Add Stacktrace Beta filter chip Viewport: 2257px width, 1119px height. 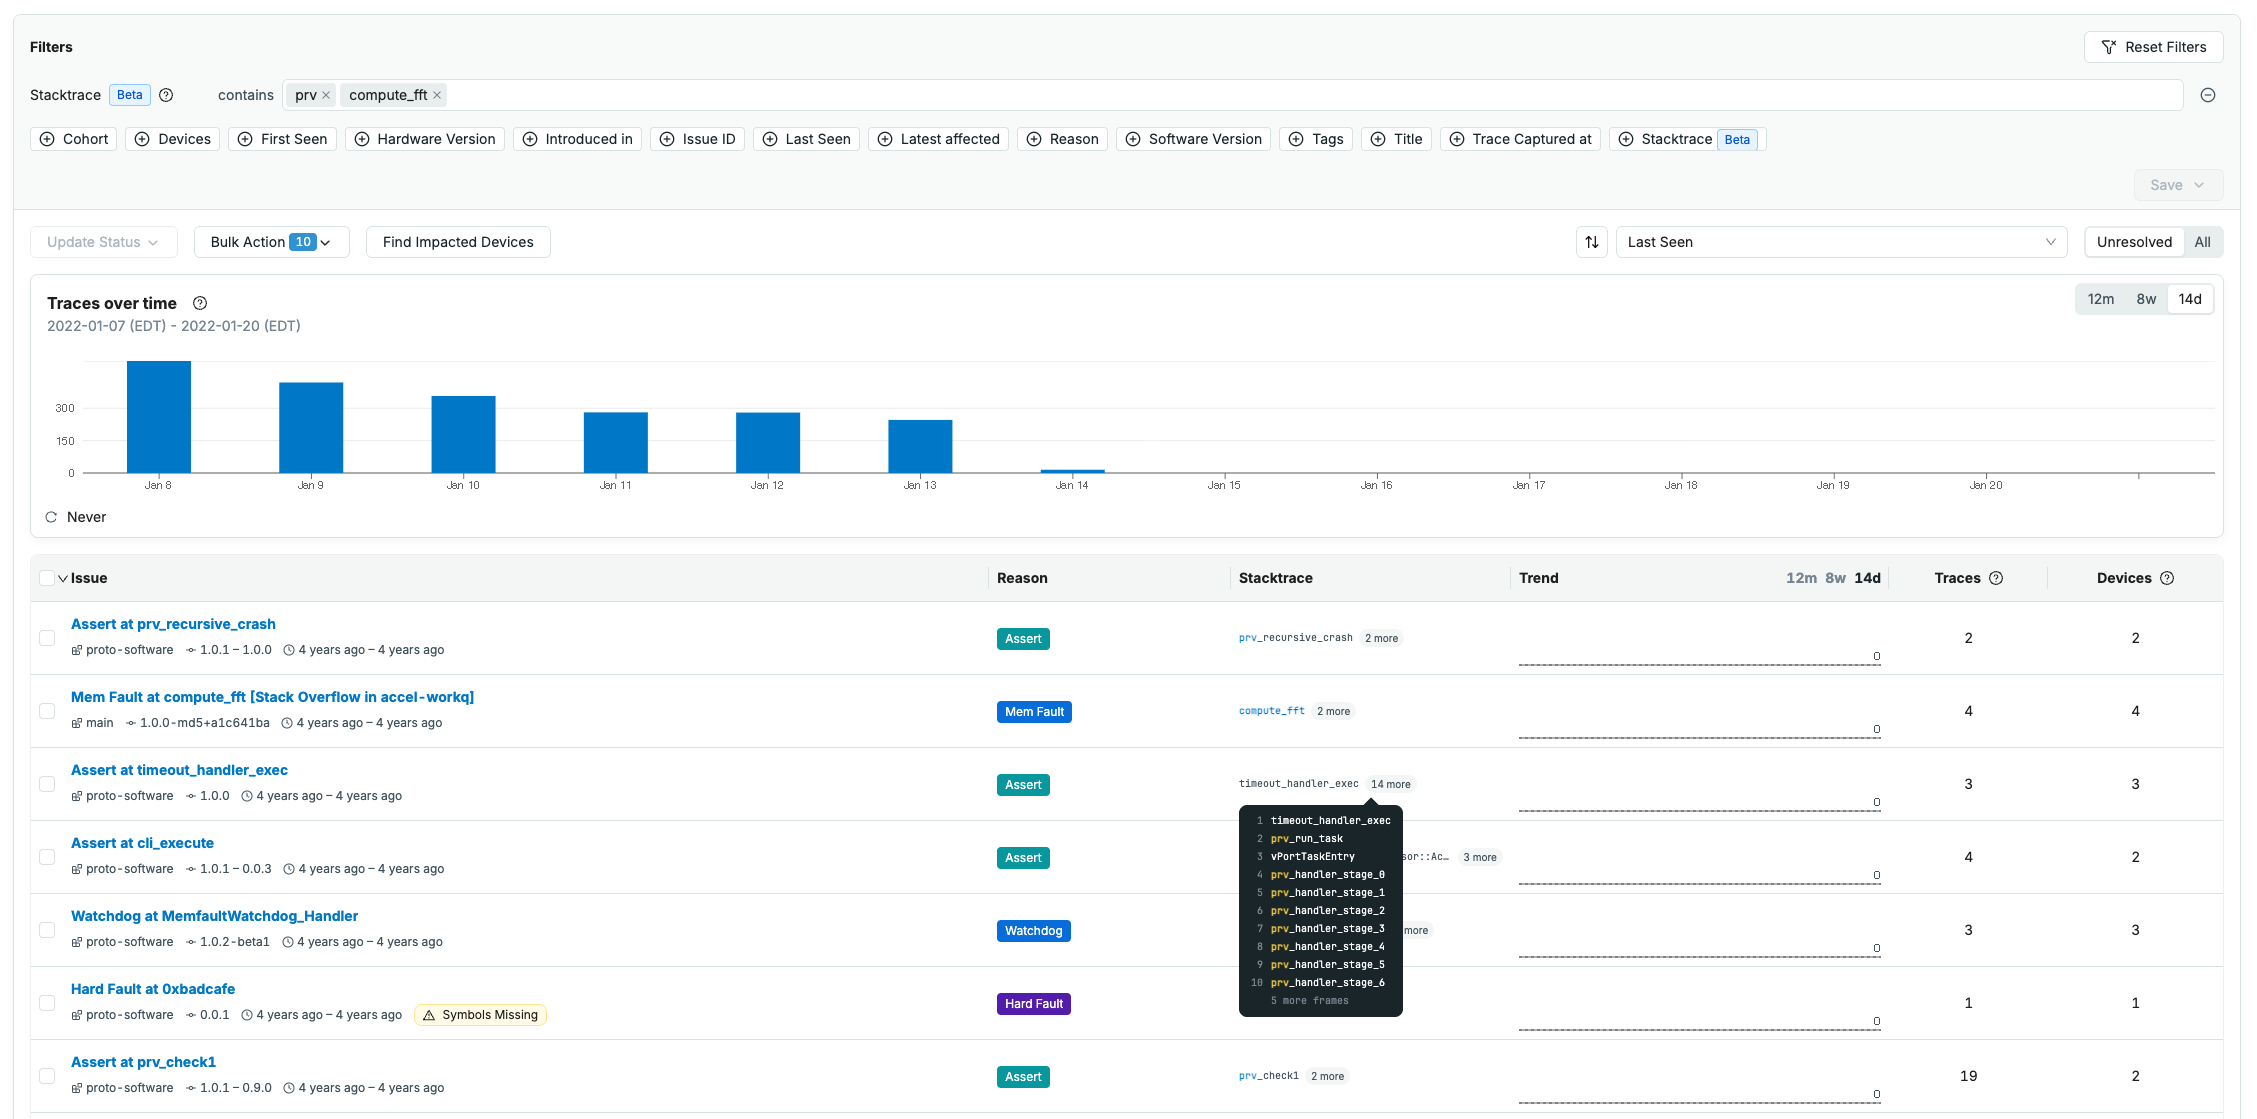1688,139
